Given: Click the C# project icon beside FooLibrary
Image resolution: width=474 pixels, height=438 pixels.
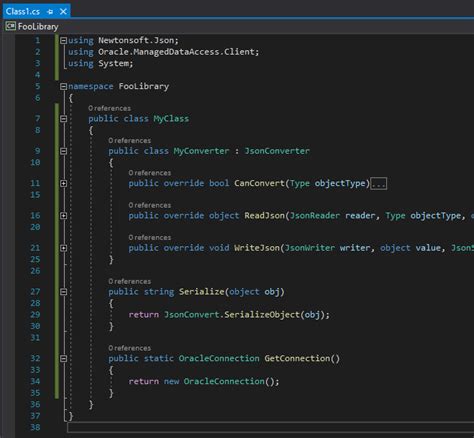Looking at the screenshot, I should (10, 26).
